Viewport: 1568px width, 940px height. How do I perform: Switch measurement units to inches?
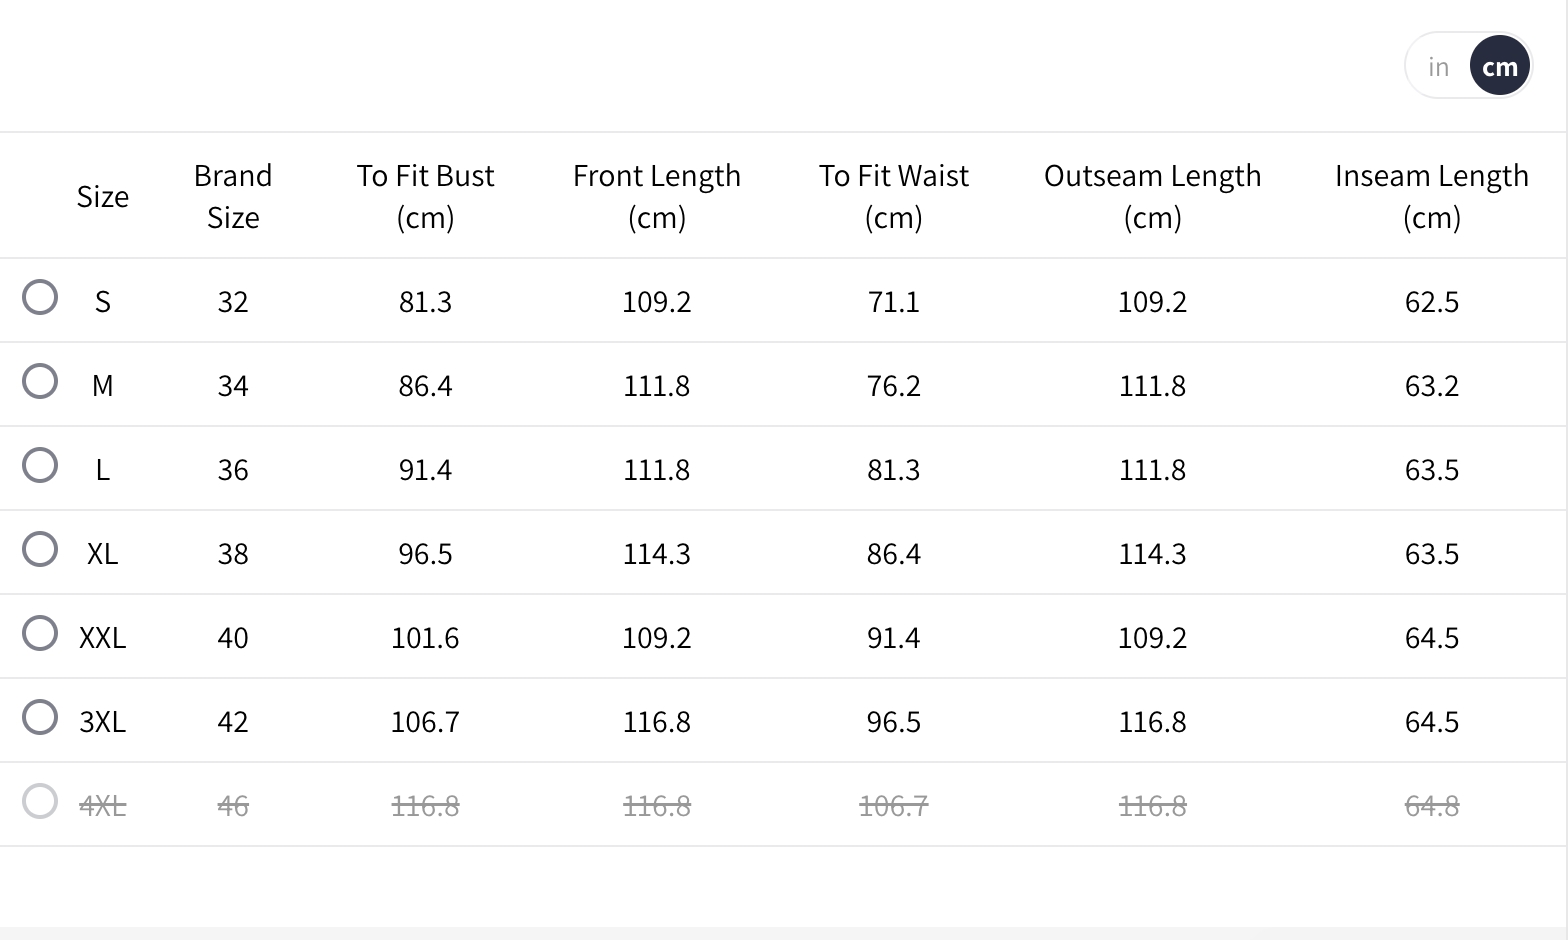[1438, 67]
